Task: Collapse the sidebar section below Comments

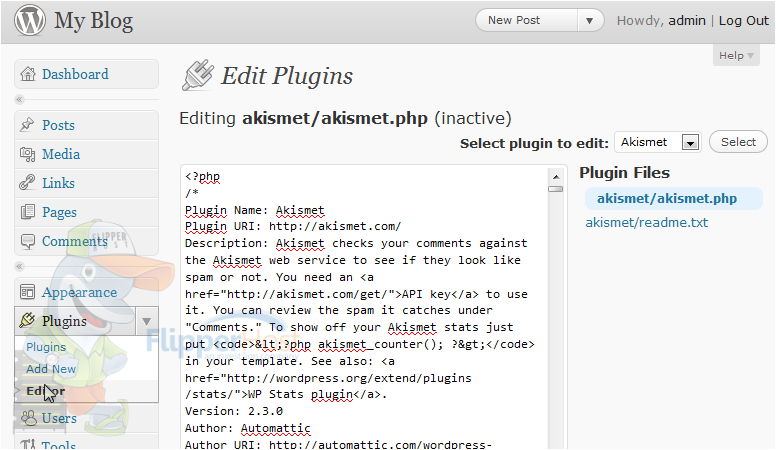Action: [19, 267]
